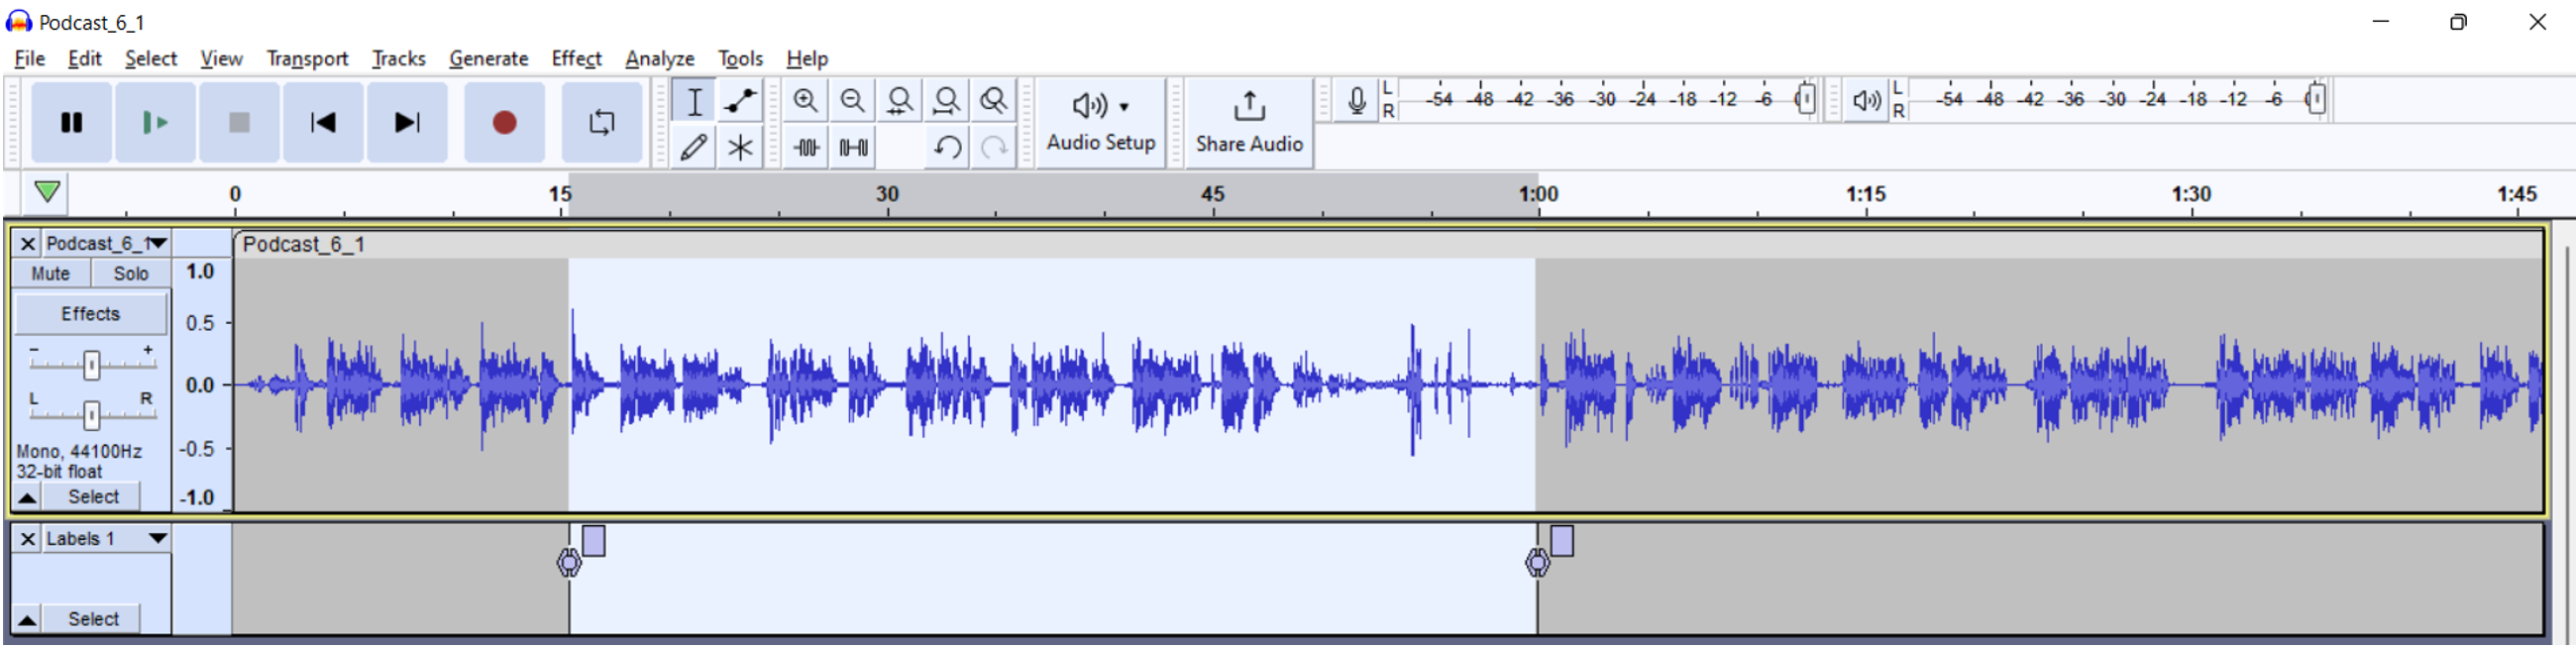Viewport: 2576px width, 648px height.
Task: Open the Podcast_6_1 track dropdown menu
Action: (x=106, y=243)
